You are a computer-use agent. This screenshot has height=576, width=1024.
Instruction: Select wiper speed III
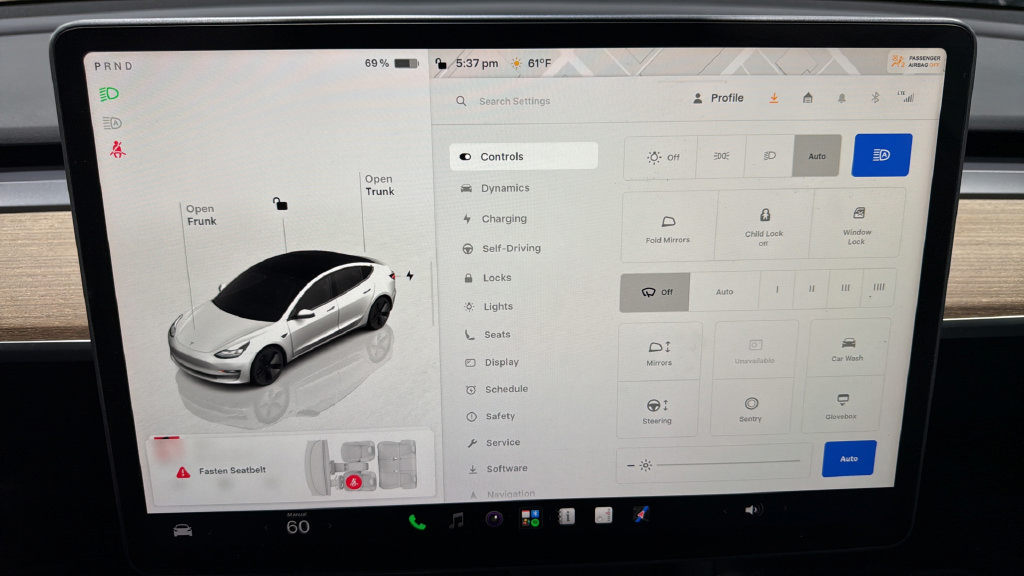click(x=845, y=288)
